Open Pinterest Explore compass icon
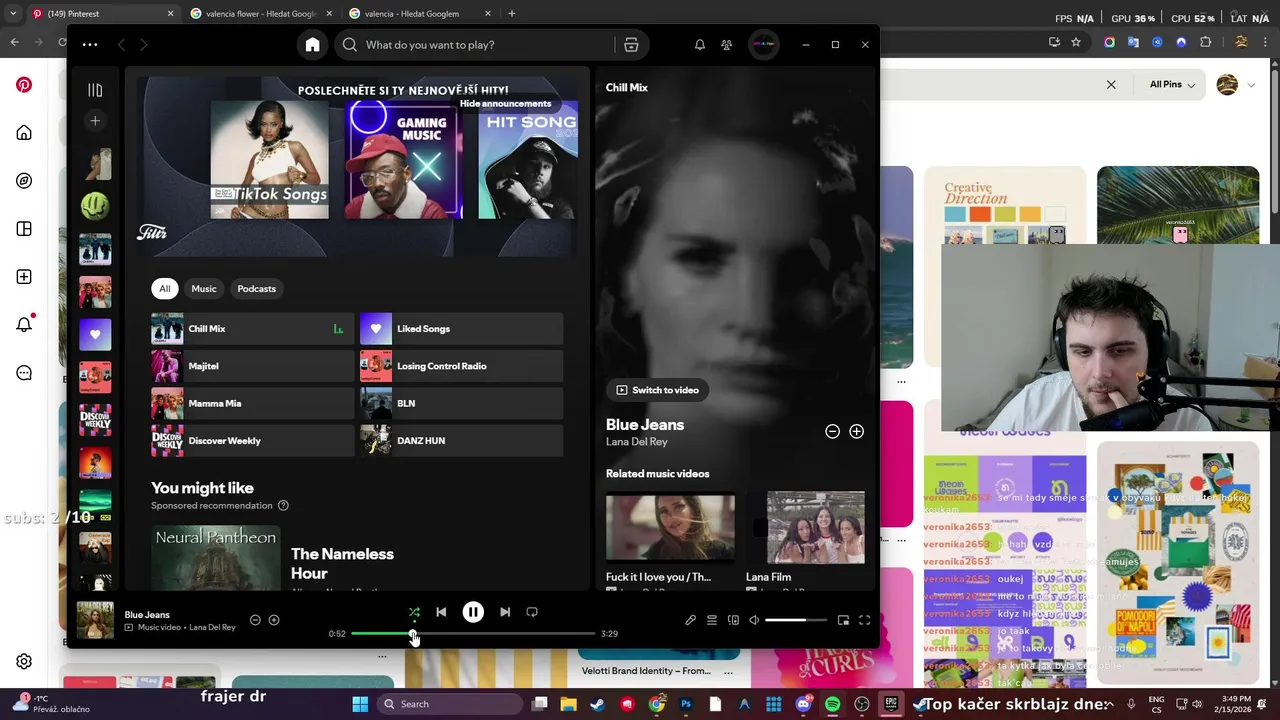The width and height of the screenshot is (1280, 720). (24, 181)
